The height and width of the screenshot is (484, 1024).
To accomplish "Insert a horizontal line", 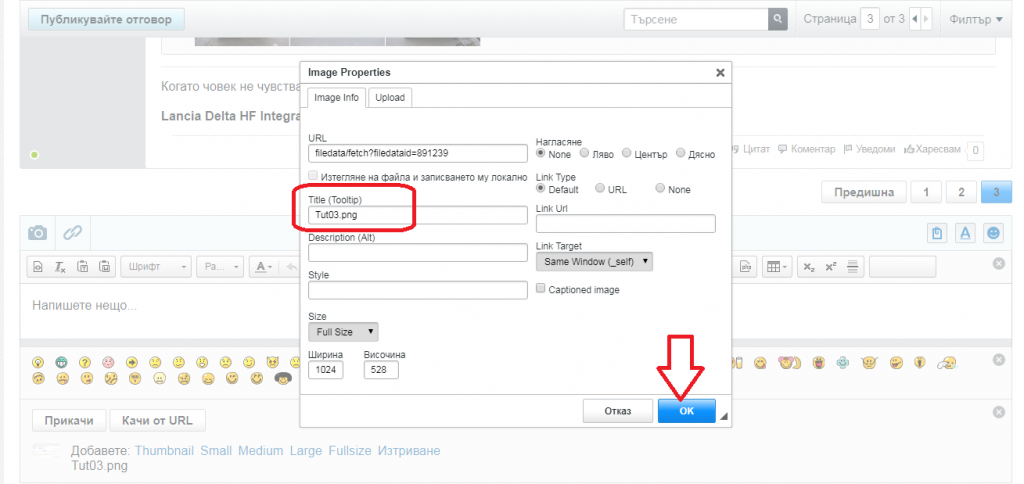I will click(x=852, y=266).
